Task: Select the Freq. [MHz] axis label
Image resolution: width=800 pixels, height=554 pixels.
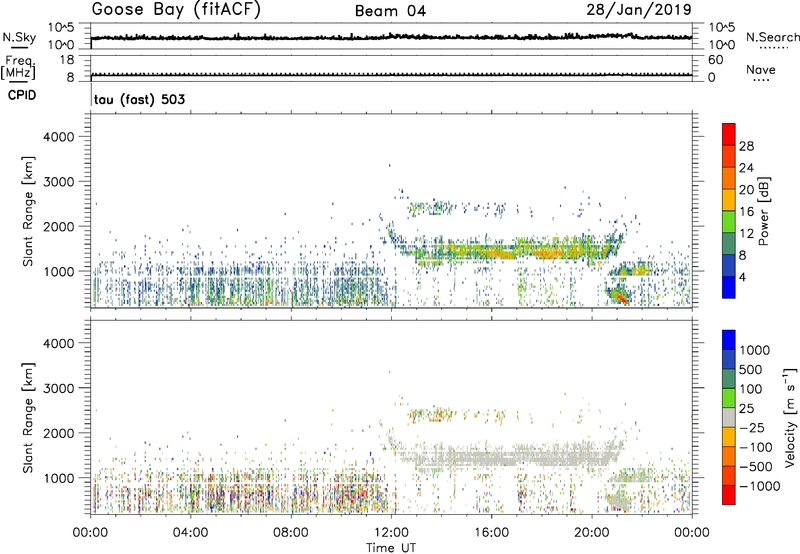Action: [x=18, y=68]
